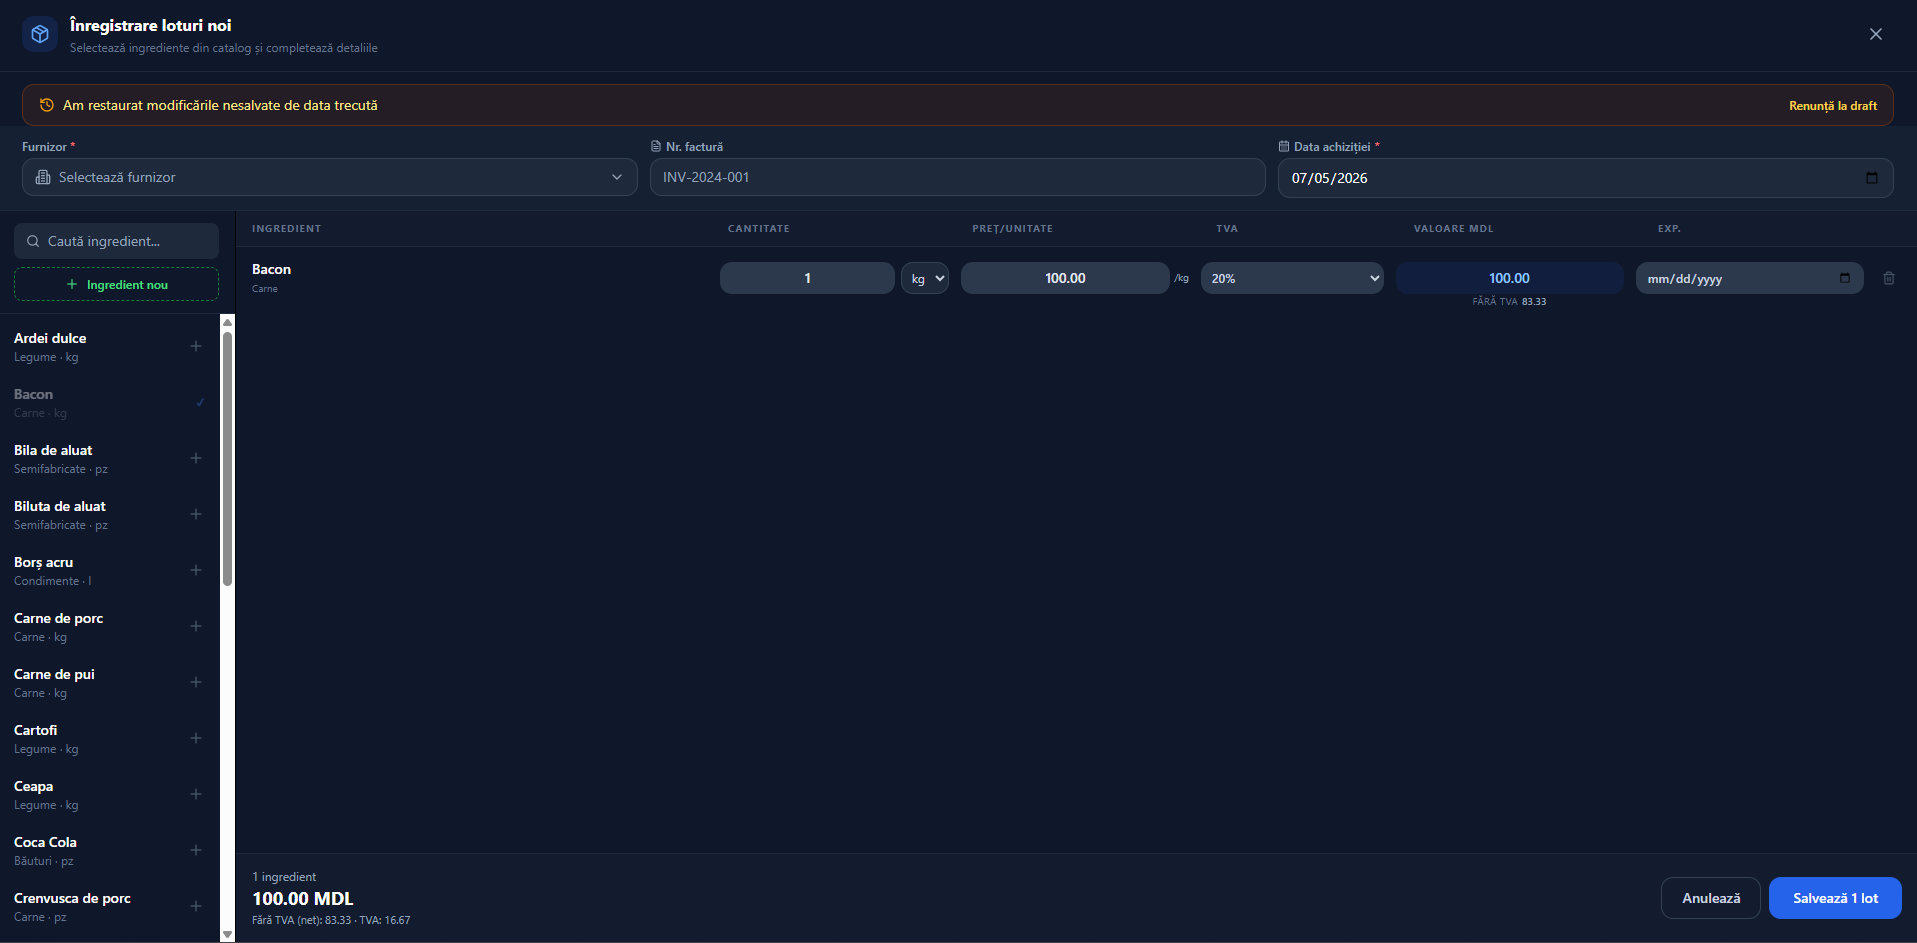Click the Ingredient nou button
Image resolution: width=1917 pixels, height=943 pixels.
point(116,284)
